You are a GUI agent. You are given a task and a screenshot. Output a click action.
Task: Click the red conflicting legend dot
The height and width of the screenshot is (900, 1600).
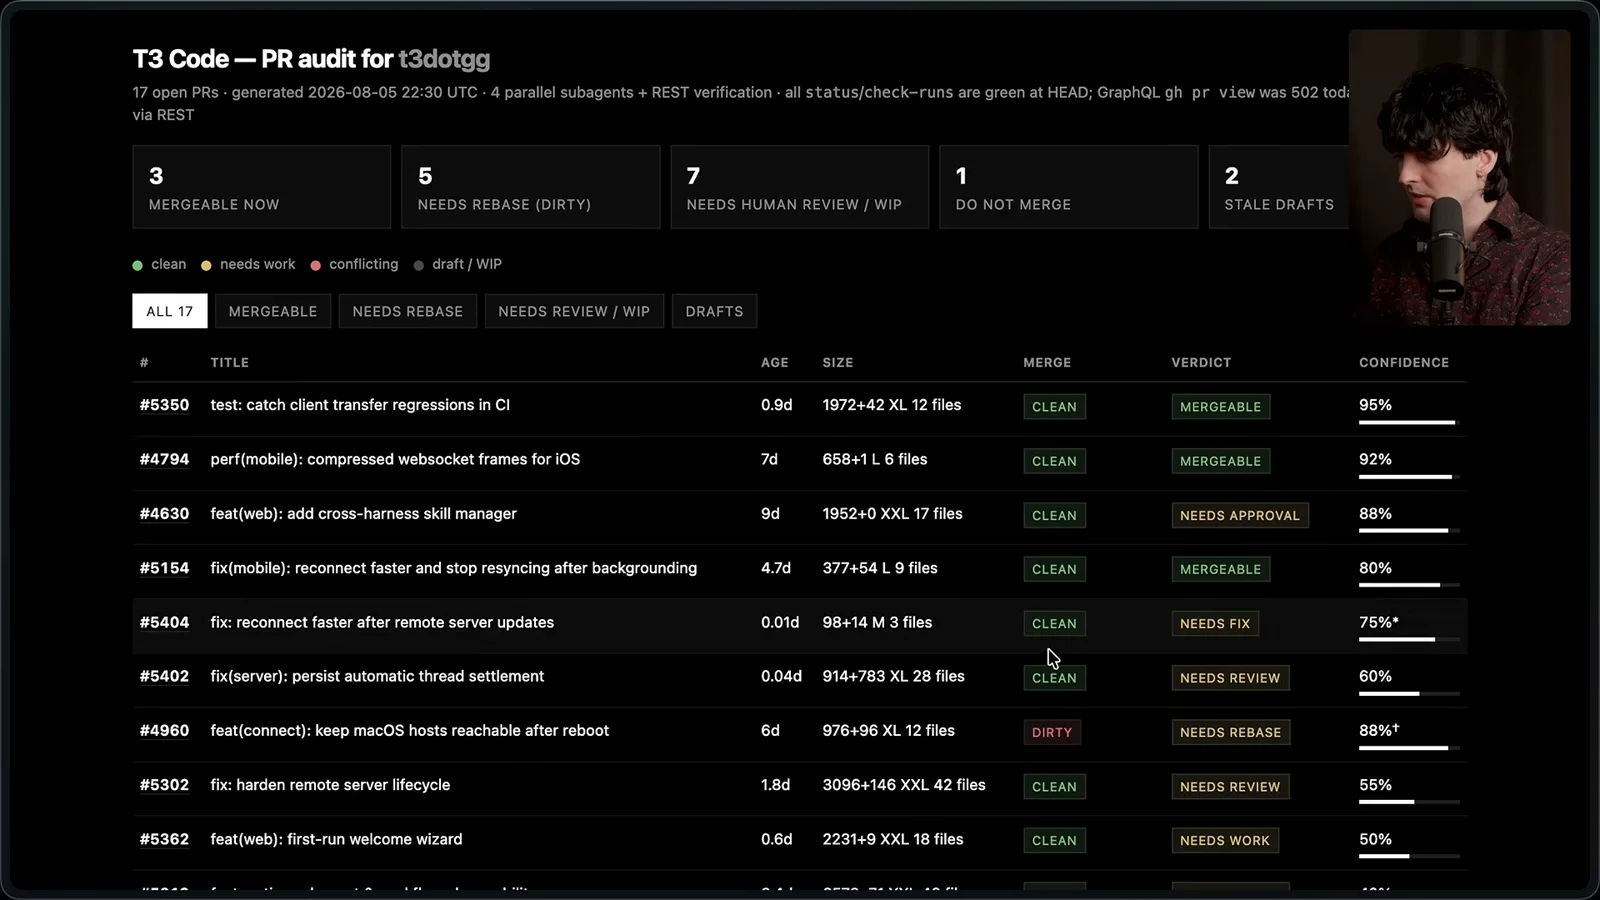click(315, 265)
